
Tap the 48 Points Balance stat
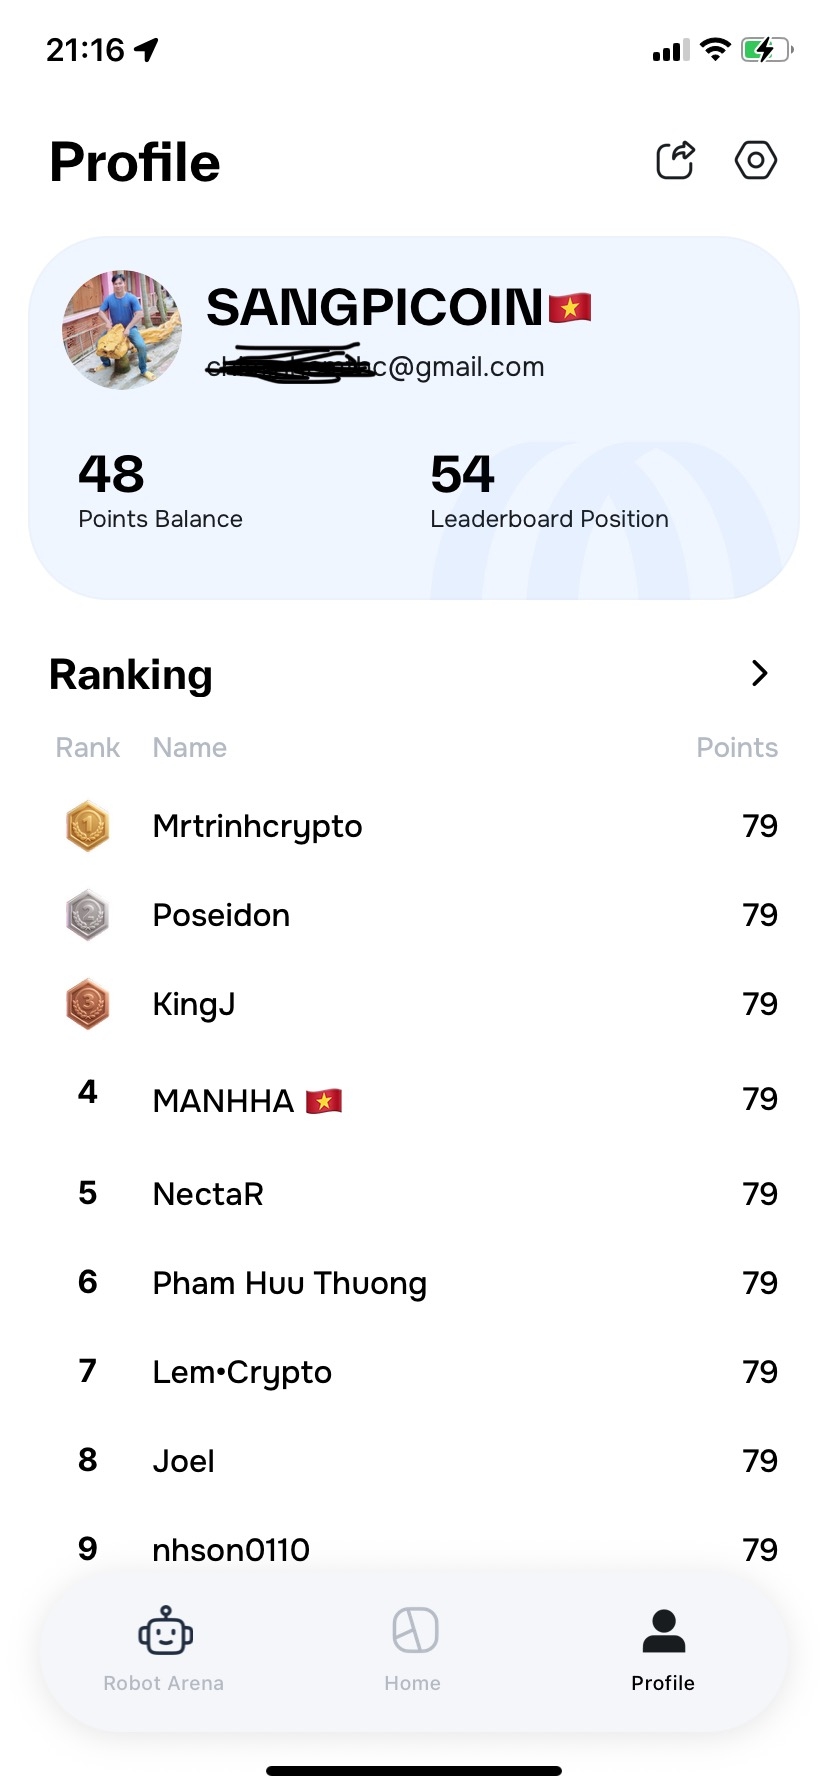pyautogui.click(x=160, y=490)
